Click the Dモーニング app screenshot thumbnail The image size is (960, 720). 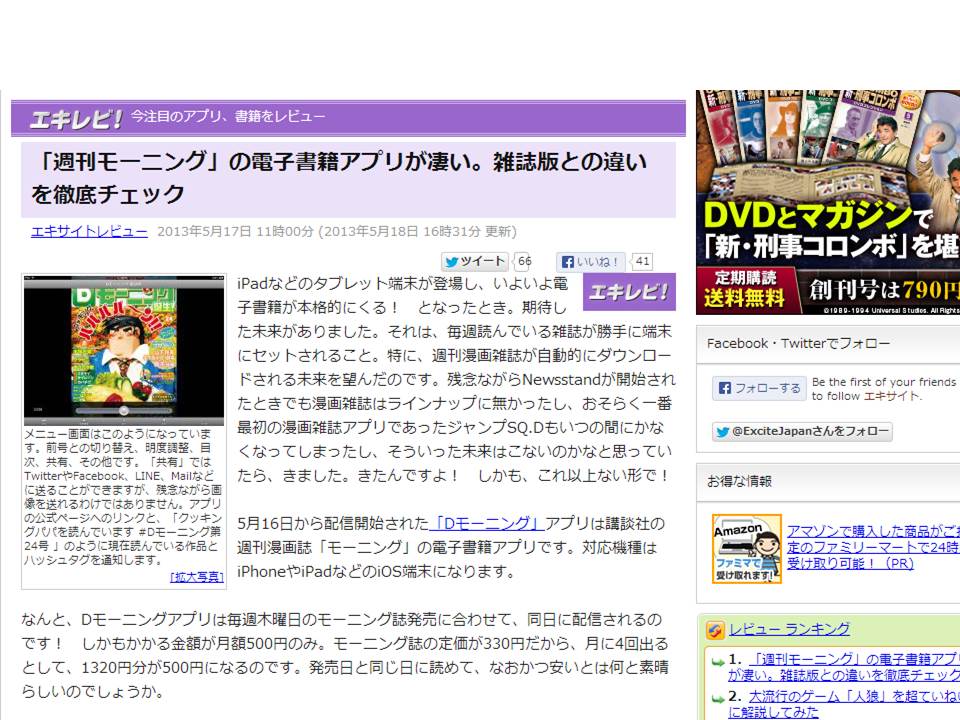124,350
